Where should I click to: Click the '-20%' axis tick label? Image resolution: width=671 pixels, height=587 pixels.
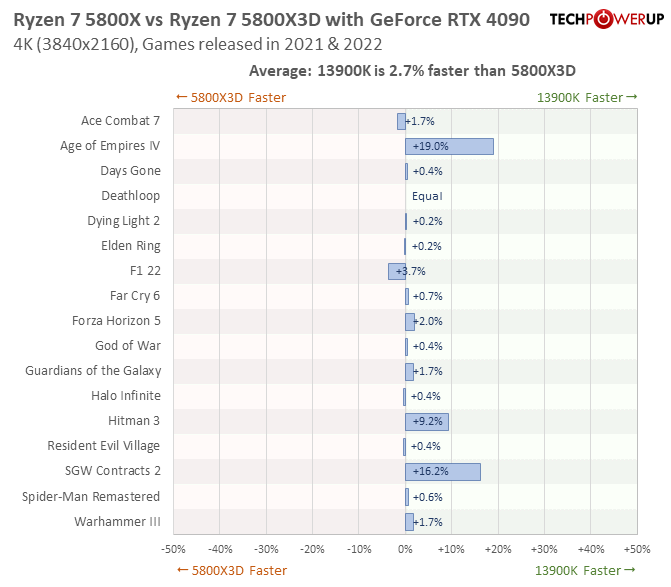click(312, 549)
